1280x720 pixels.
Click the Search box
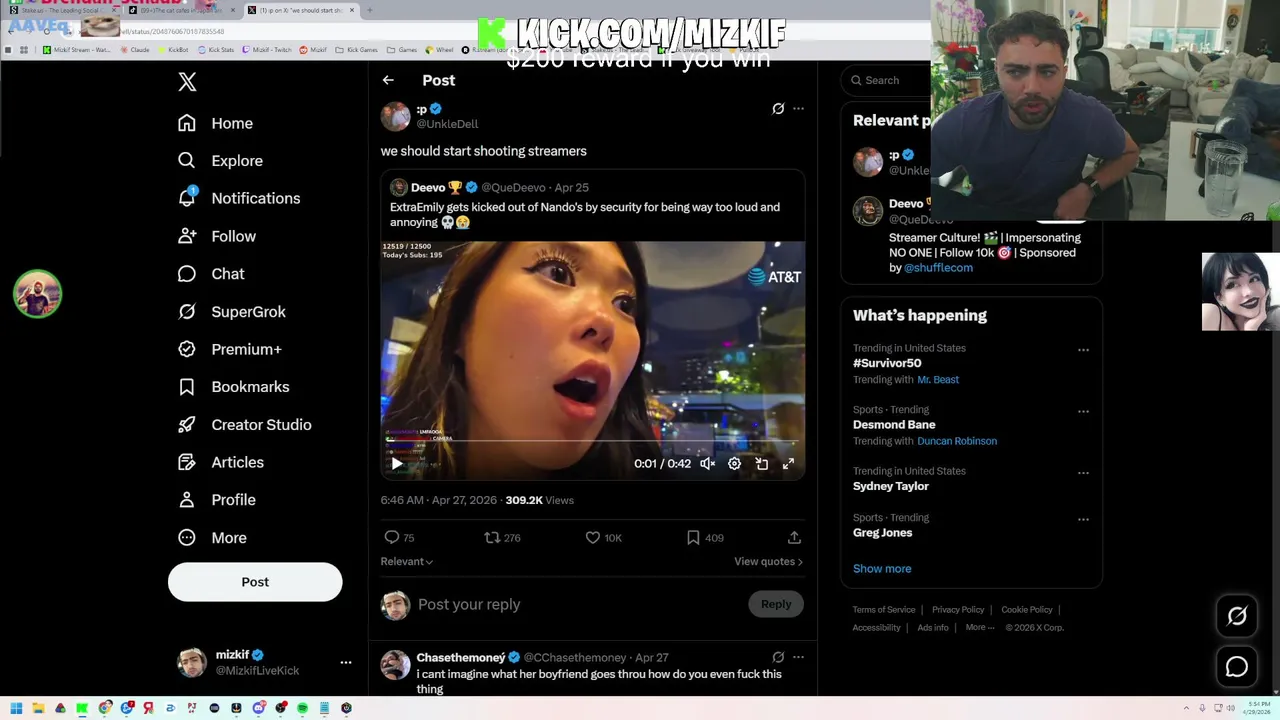[888, 80]
